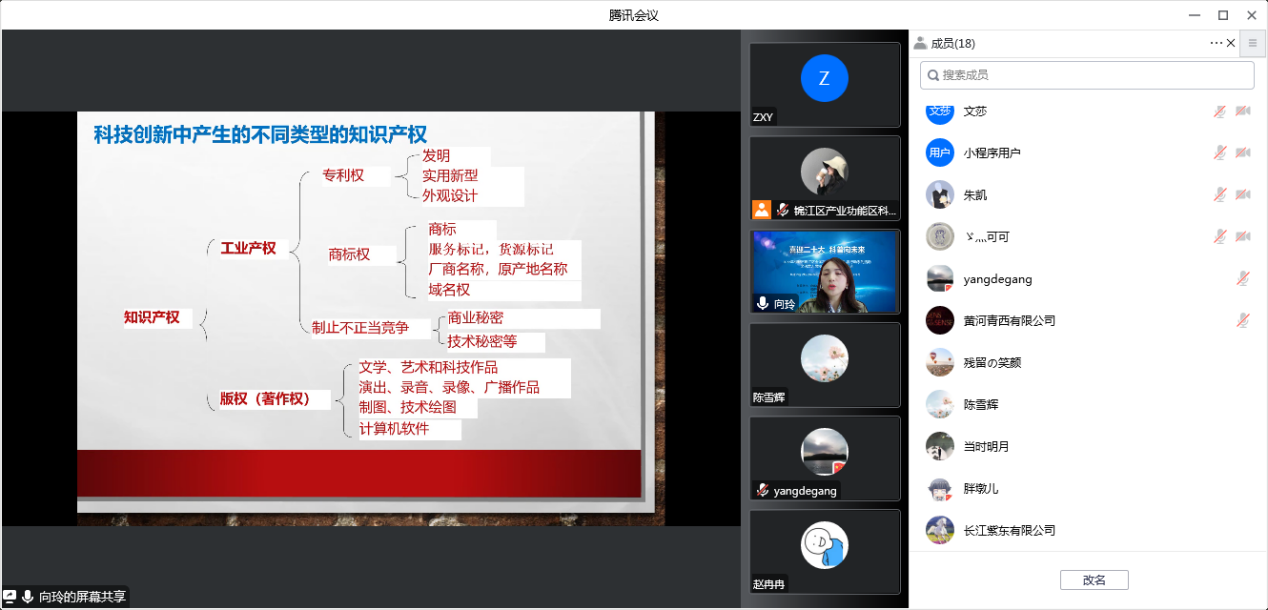Select ZXY's video thumbnail

824,84
